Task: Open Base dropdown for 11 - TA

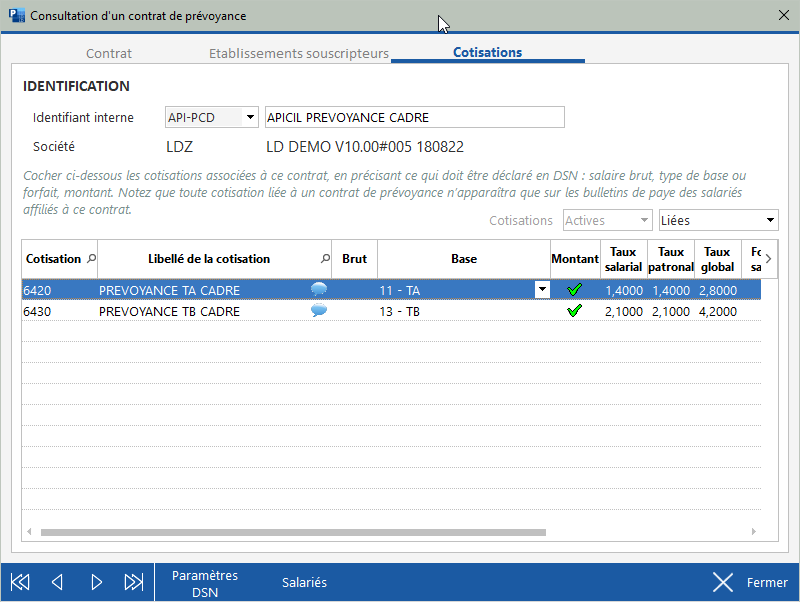Action: [x=542, y=290]
